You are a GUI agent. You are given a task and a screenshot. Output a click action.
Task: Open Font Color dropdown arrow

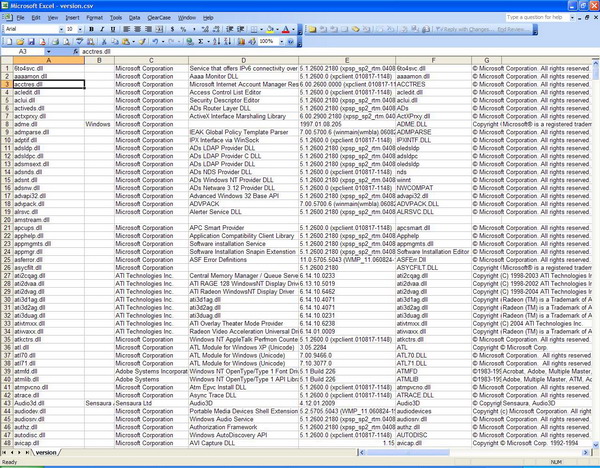click(293, 29)
